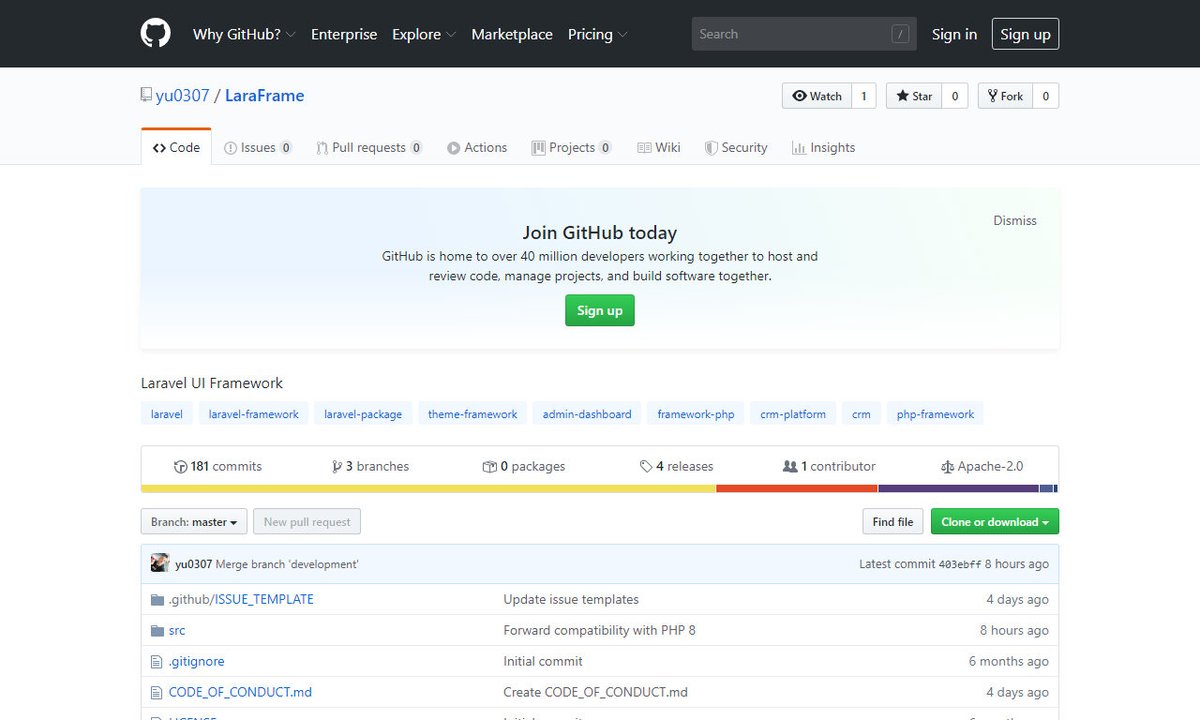Select the php-framework topic tag
The width and height of the screenshot is (1200, 720).
coord(935,414)
